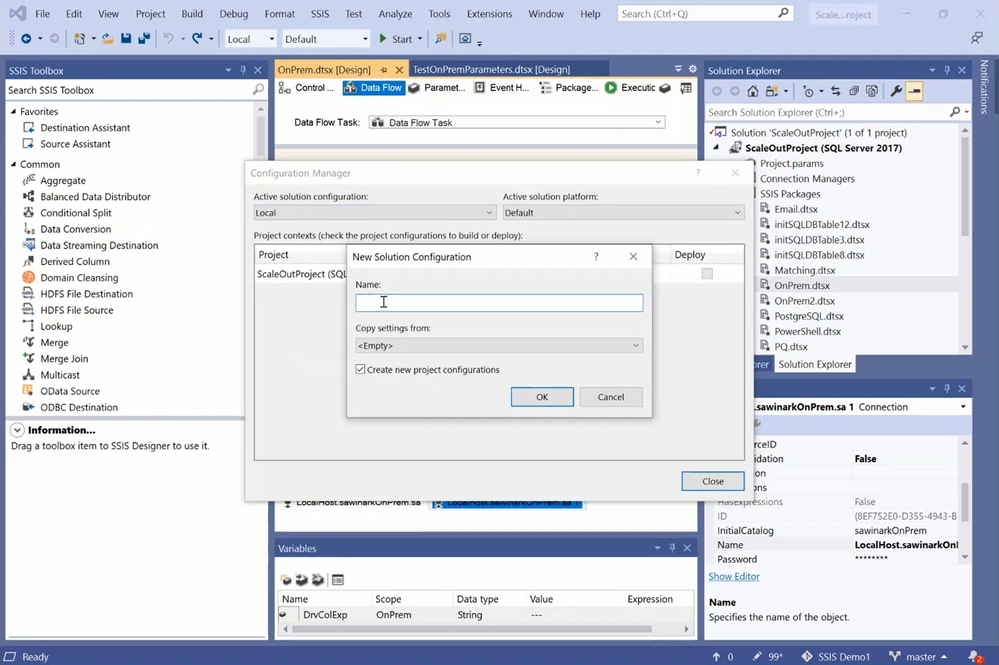The image size is (999, 665).
Task: Click the feedback icon at top right
Action: click(977, 38)
